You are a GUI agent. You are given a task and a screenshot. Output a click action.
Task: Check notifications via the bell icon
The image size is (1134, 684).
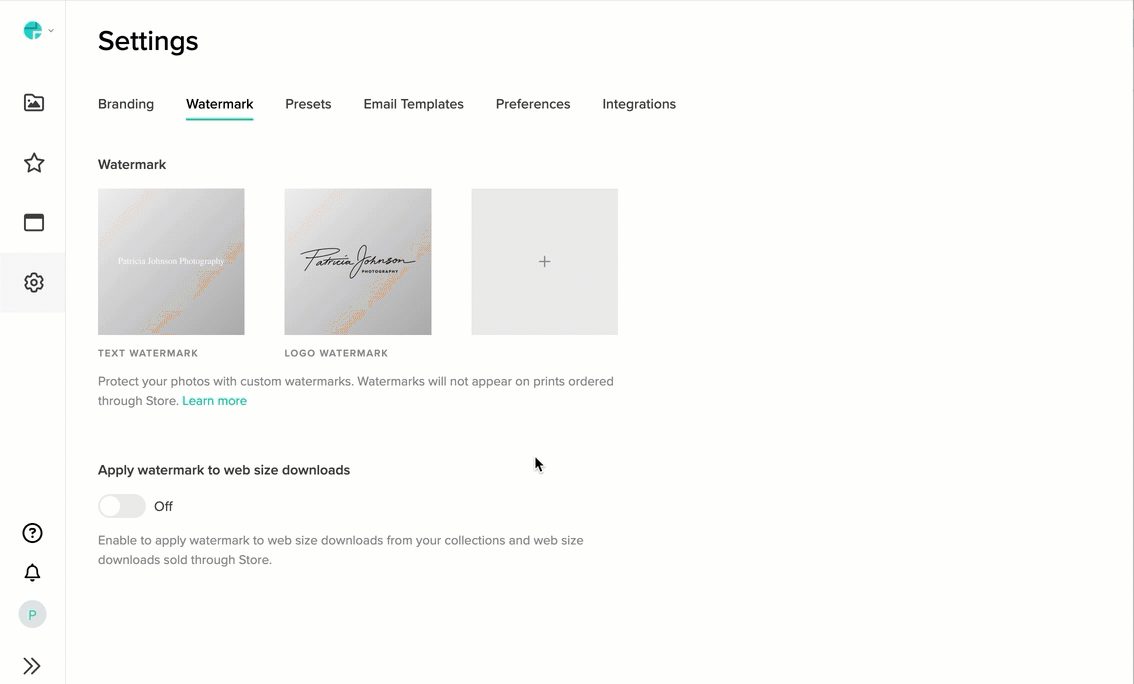point(32,572)
